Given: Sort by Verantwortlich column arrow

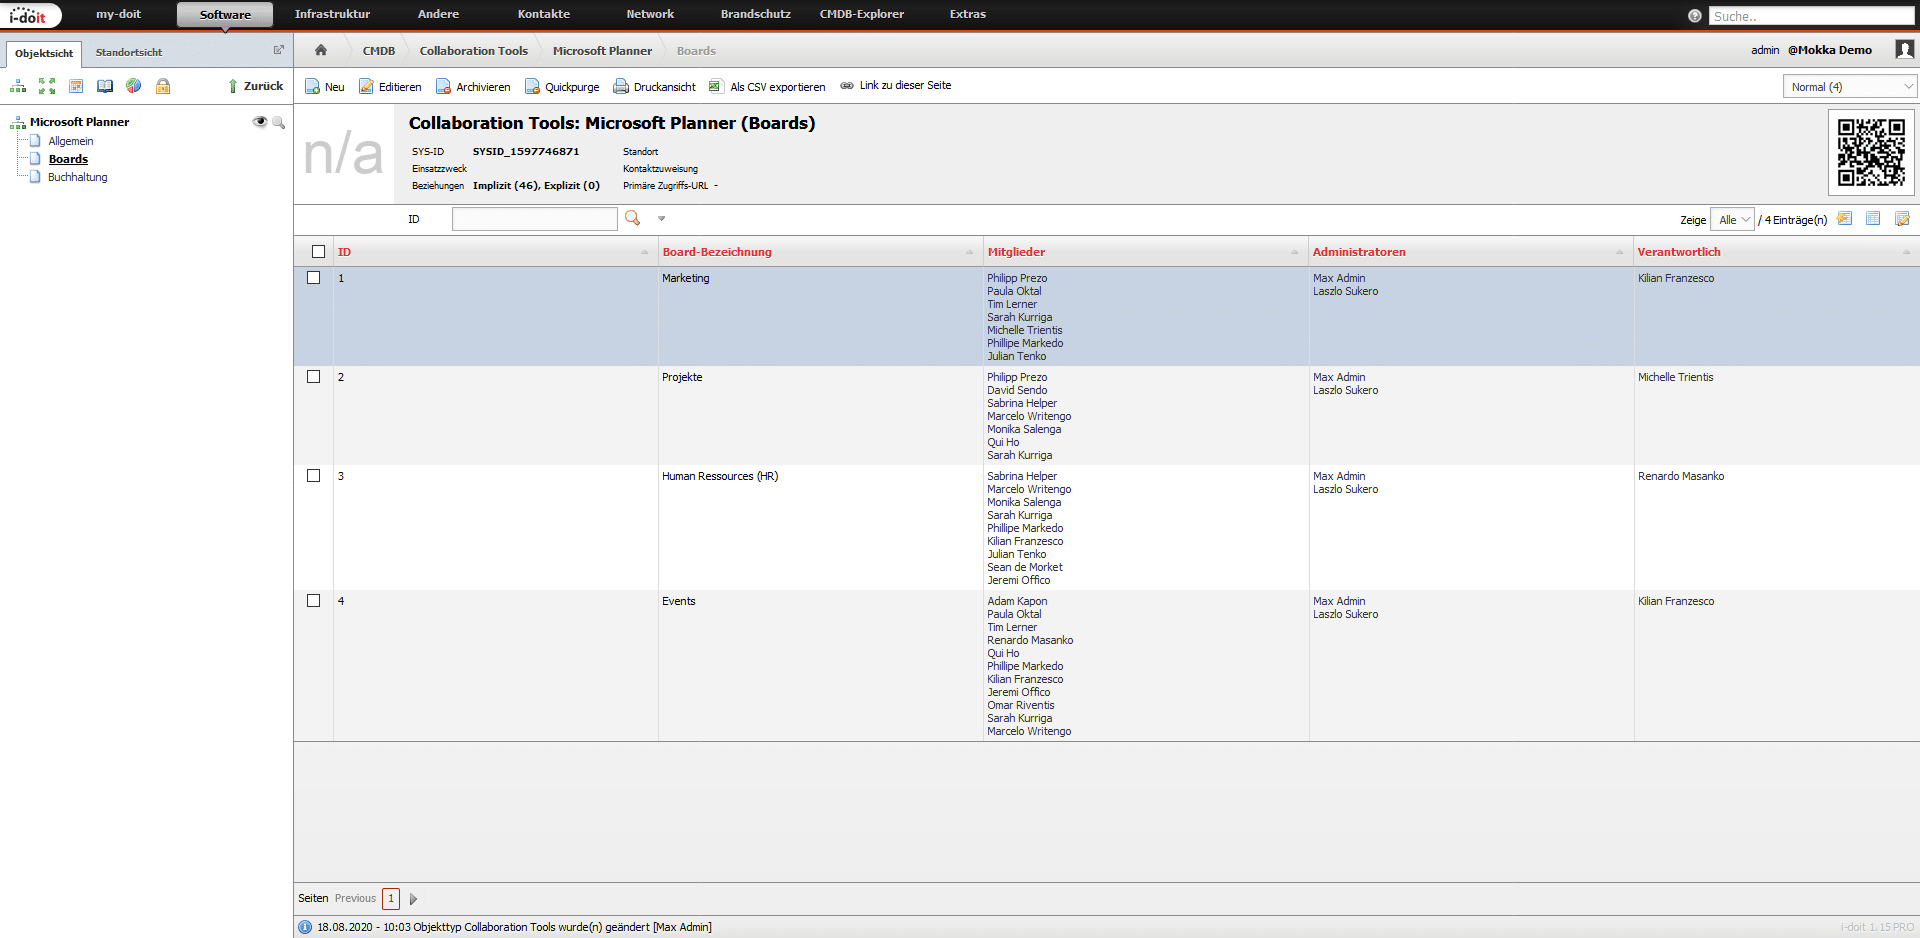Looking at the screenshot, I should [x=1907, y=252].
